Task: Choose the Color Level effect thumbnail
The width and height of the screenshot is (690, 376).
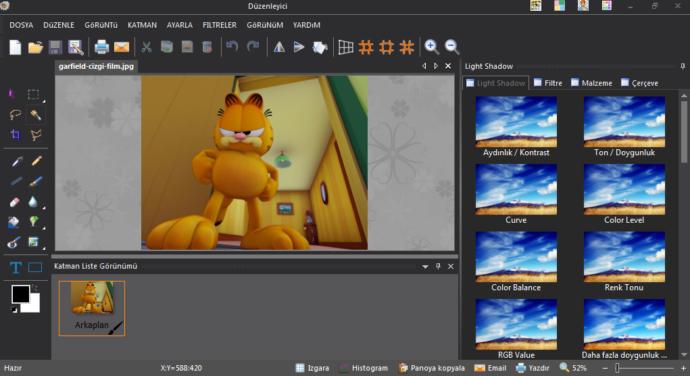Action: (624, 189)
